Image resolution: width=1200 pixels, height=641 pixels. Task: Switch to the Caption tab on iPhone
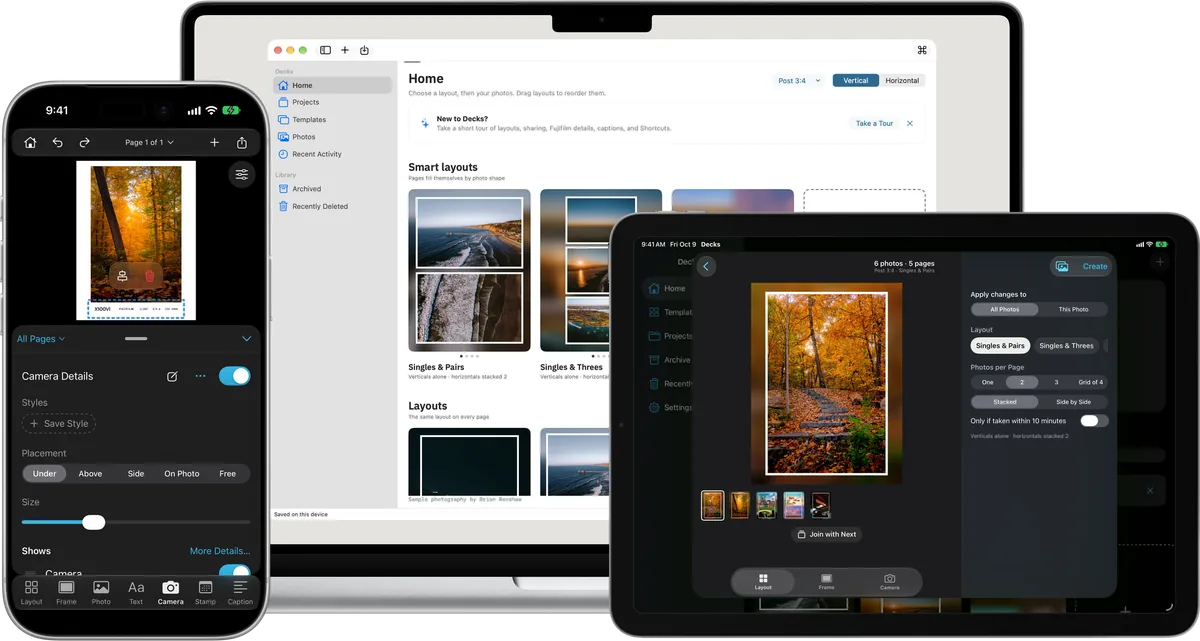click(x=240, y=592)
